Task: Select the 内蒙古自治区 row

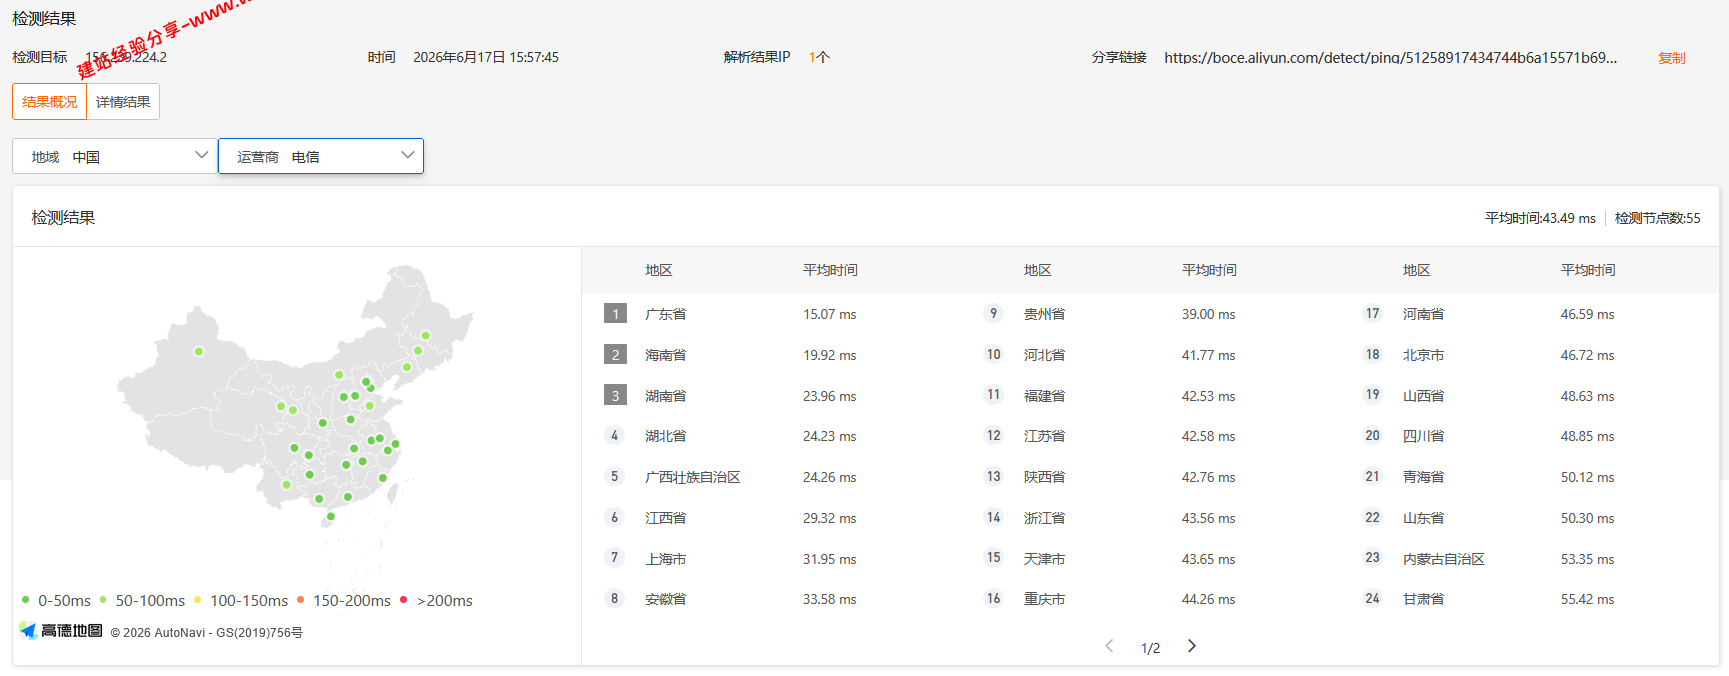Action: [1529, 559]
